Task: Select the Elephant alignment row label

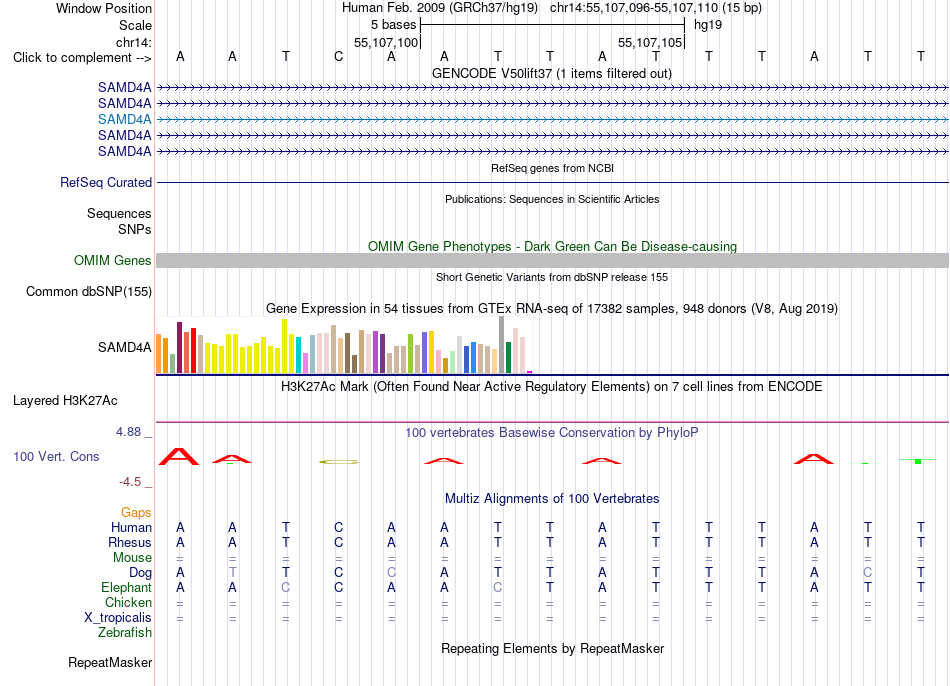Action: click(126, 587)
